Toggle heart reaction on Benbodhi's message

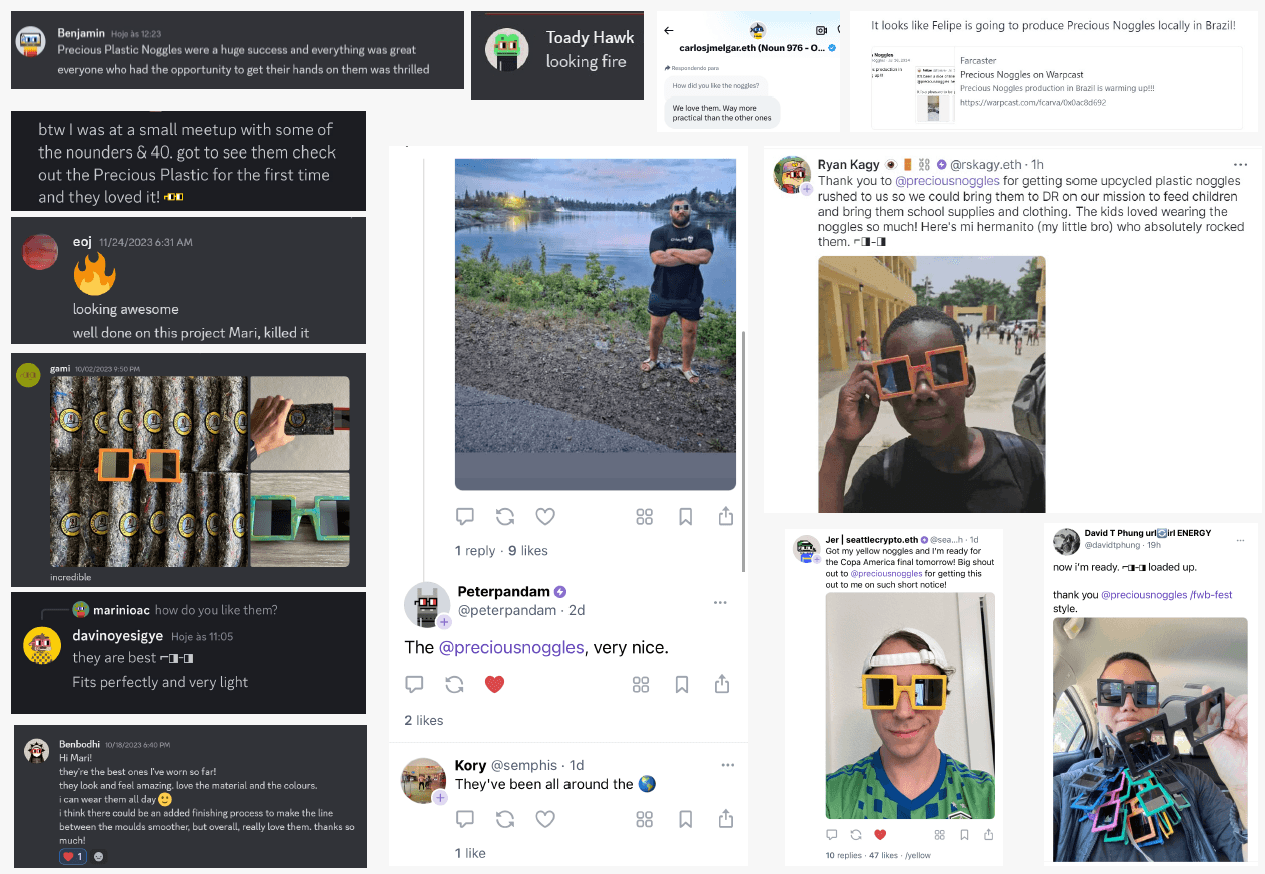(x=73, y=856)
